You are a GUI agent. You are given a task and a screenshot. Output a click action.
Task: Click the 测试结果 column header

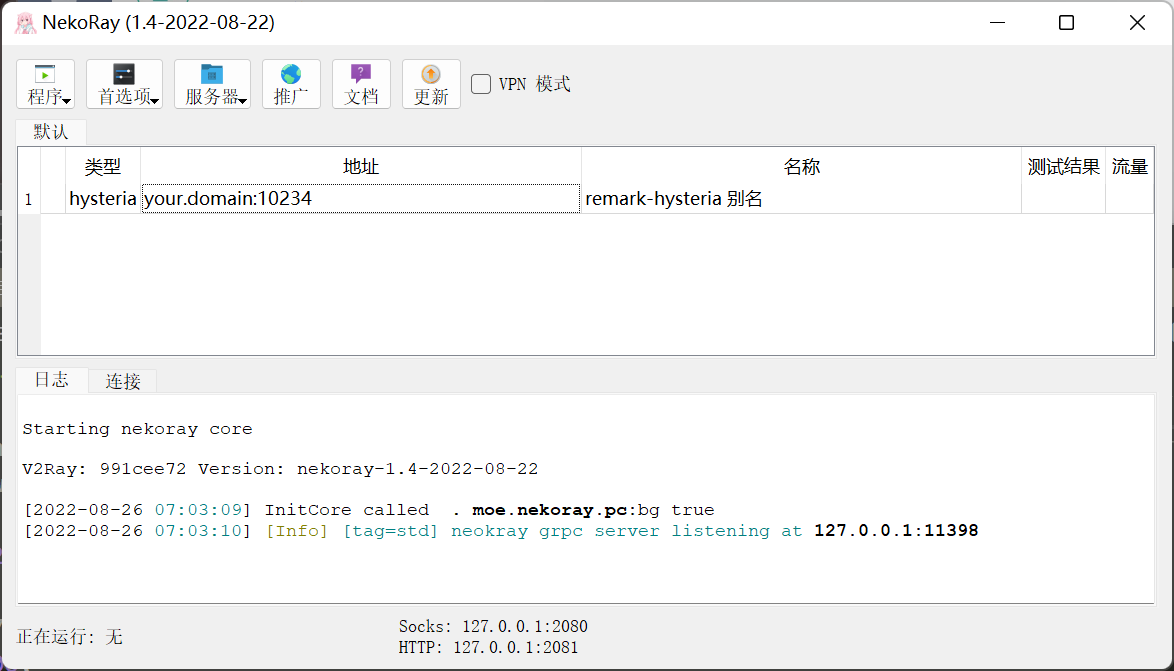point(1063,167)
